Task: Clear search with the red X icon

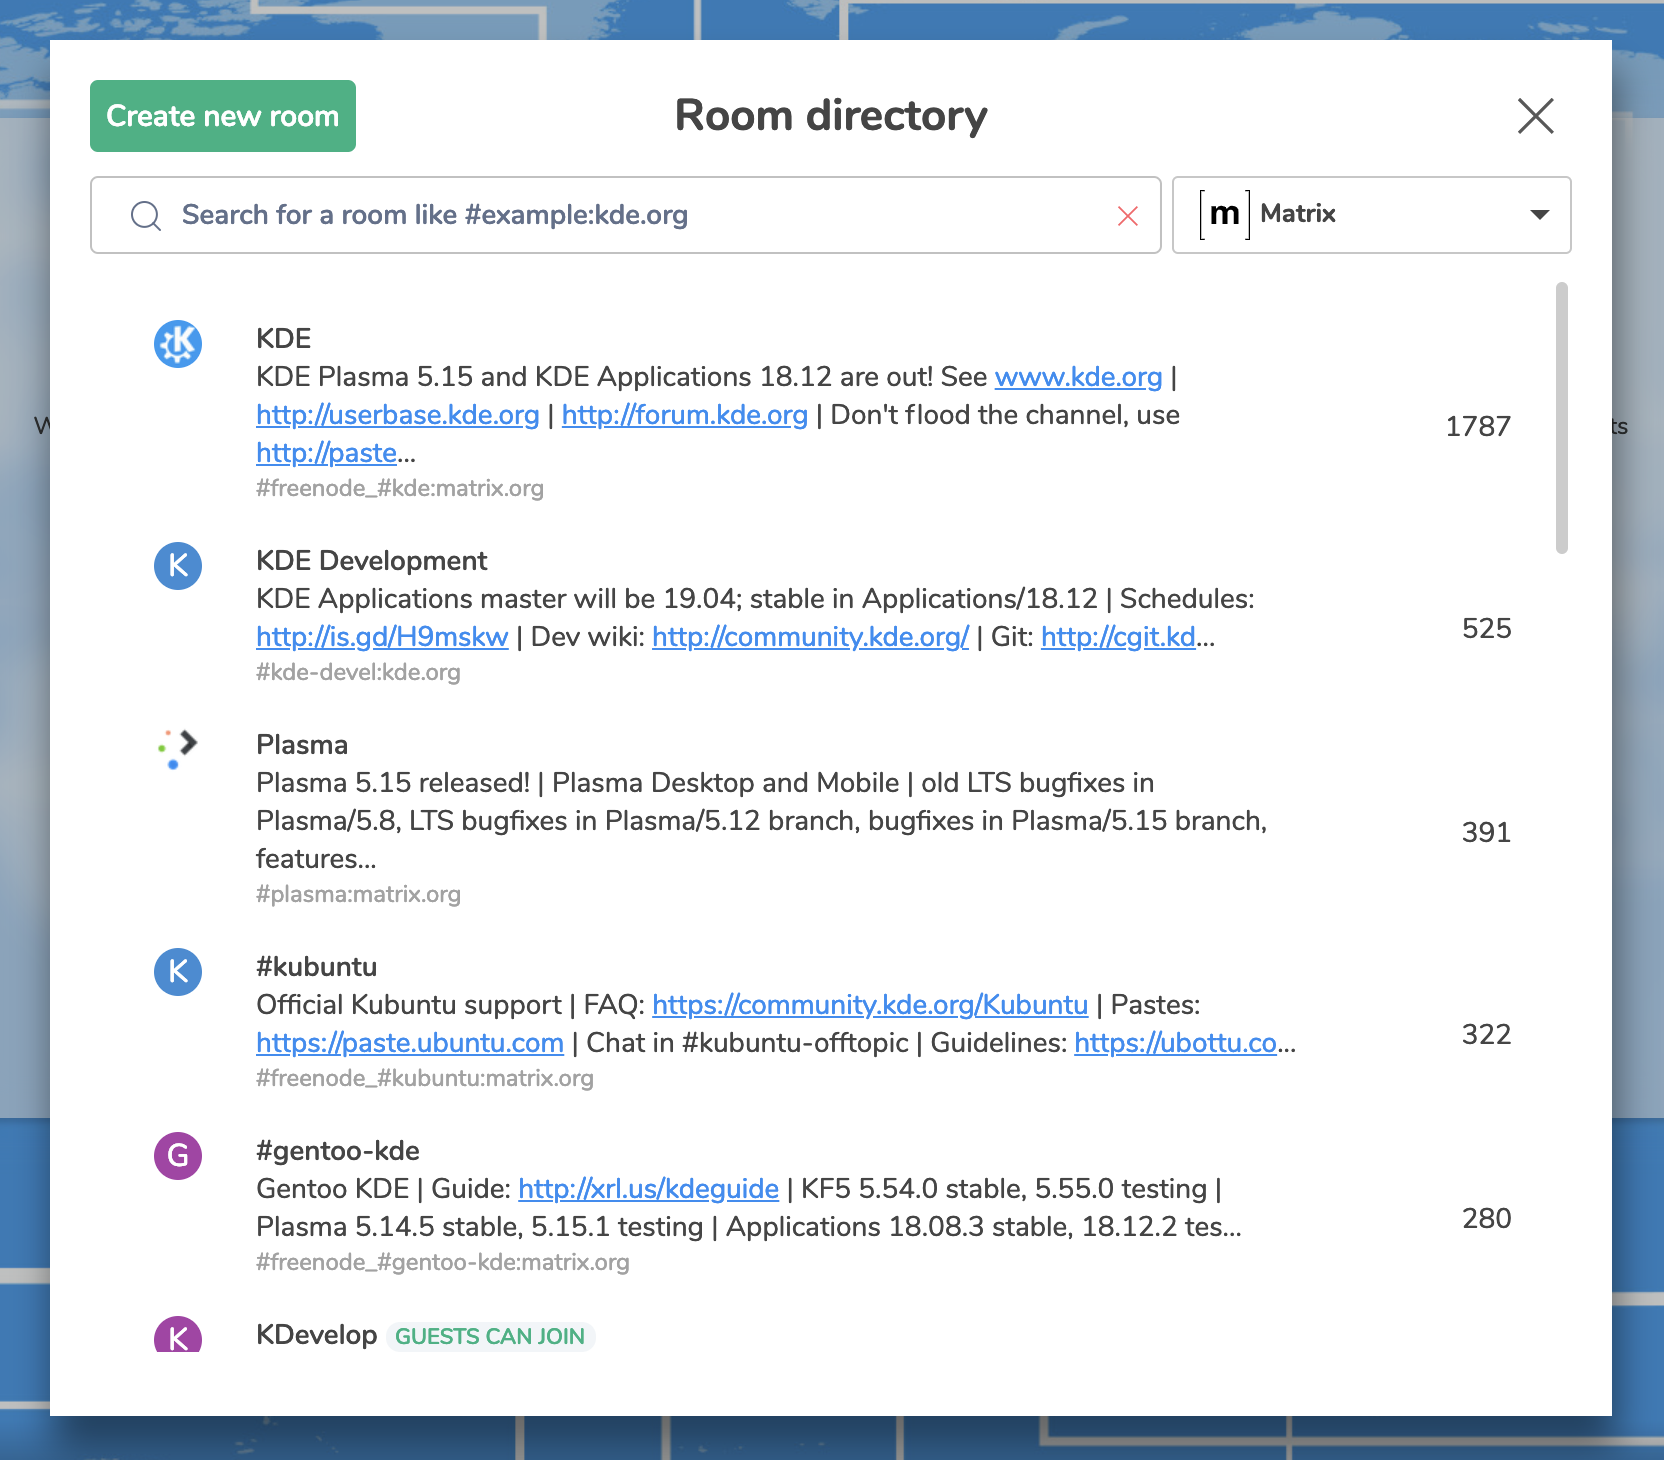Action: pos(1128,216)
